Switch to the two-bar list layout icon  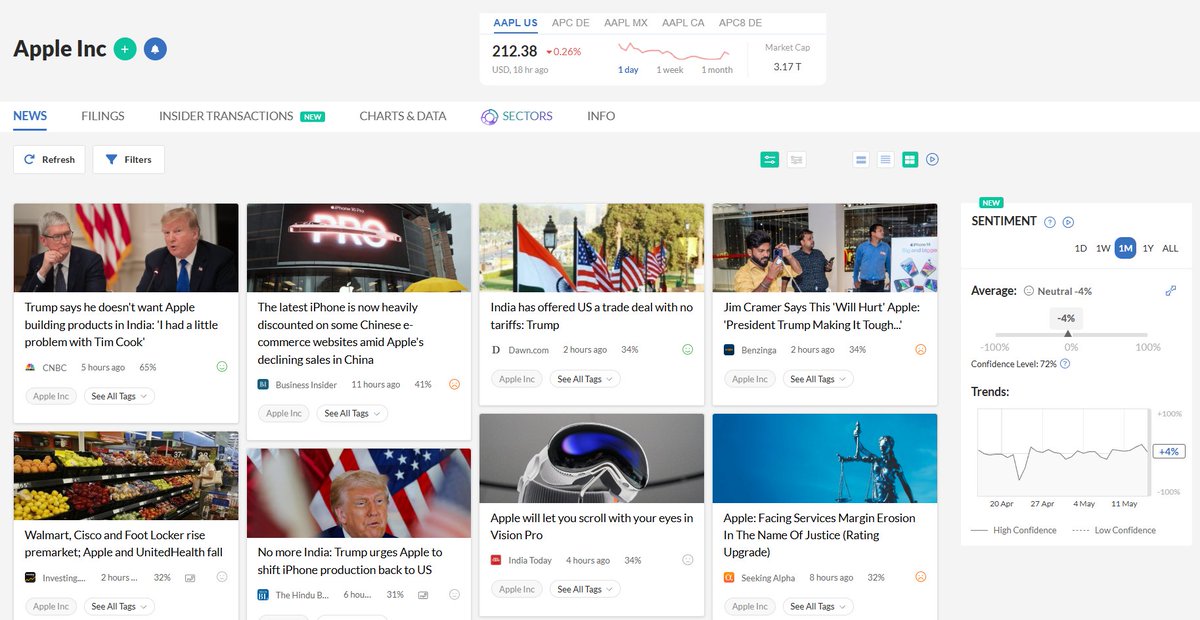[861, 159]
